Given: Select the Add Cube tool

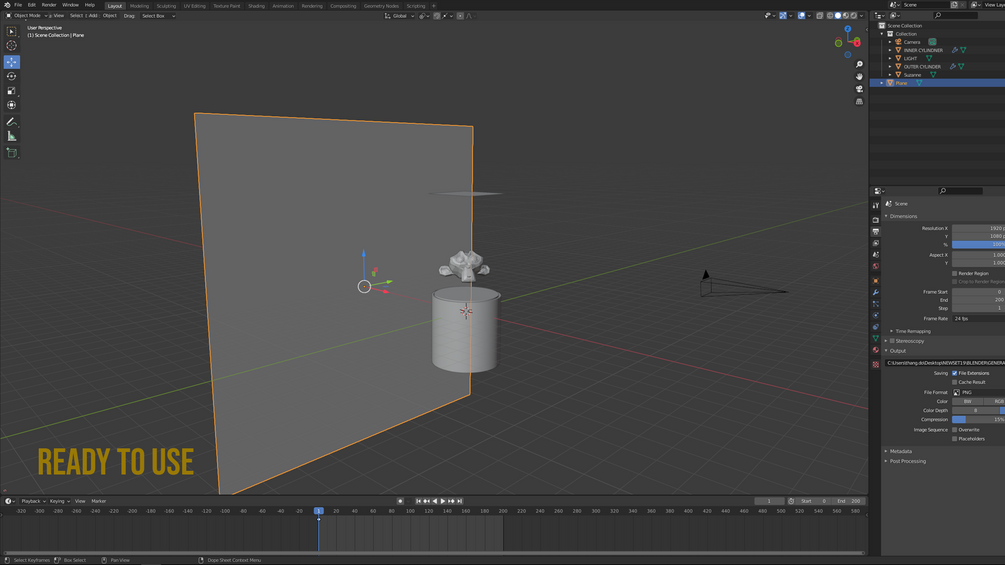Looking at the screenshot, I should pyautogui.click(x=12, y=152).
